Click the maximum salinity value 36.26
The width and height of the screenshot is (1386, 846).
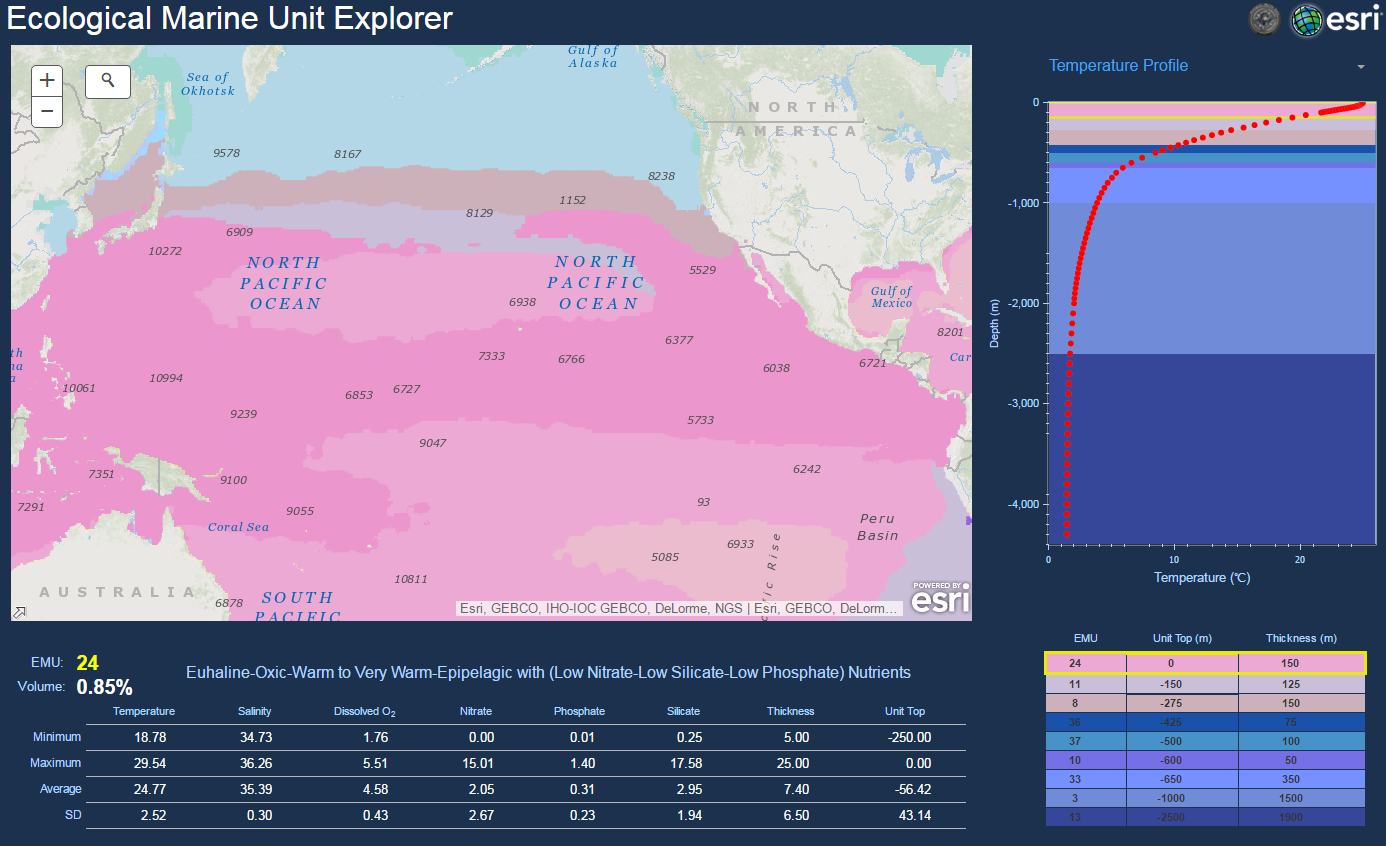pos(255,763)
